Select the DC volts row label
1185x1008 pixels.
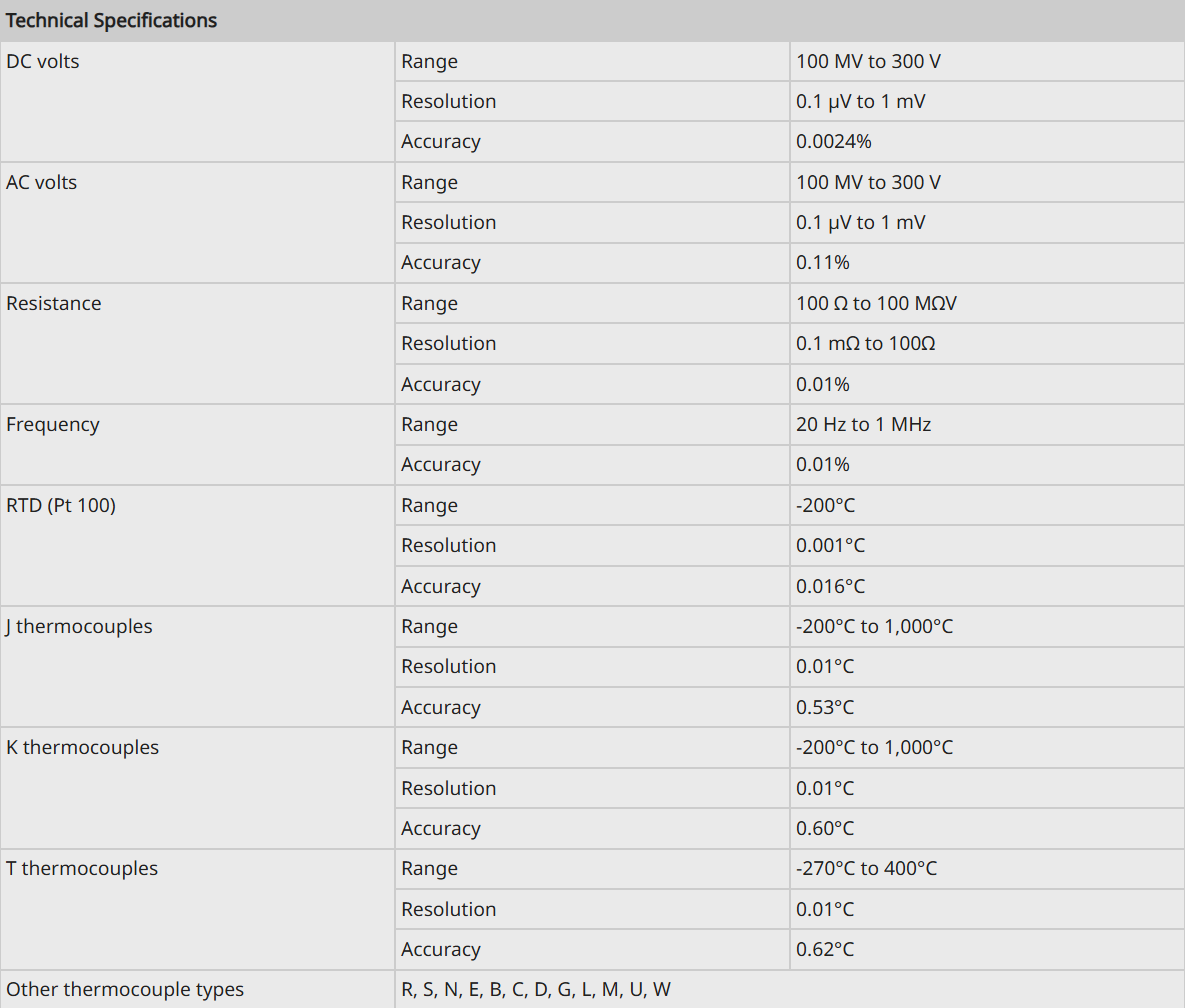point(42,61)
